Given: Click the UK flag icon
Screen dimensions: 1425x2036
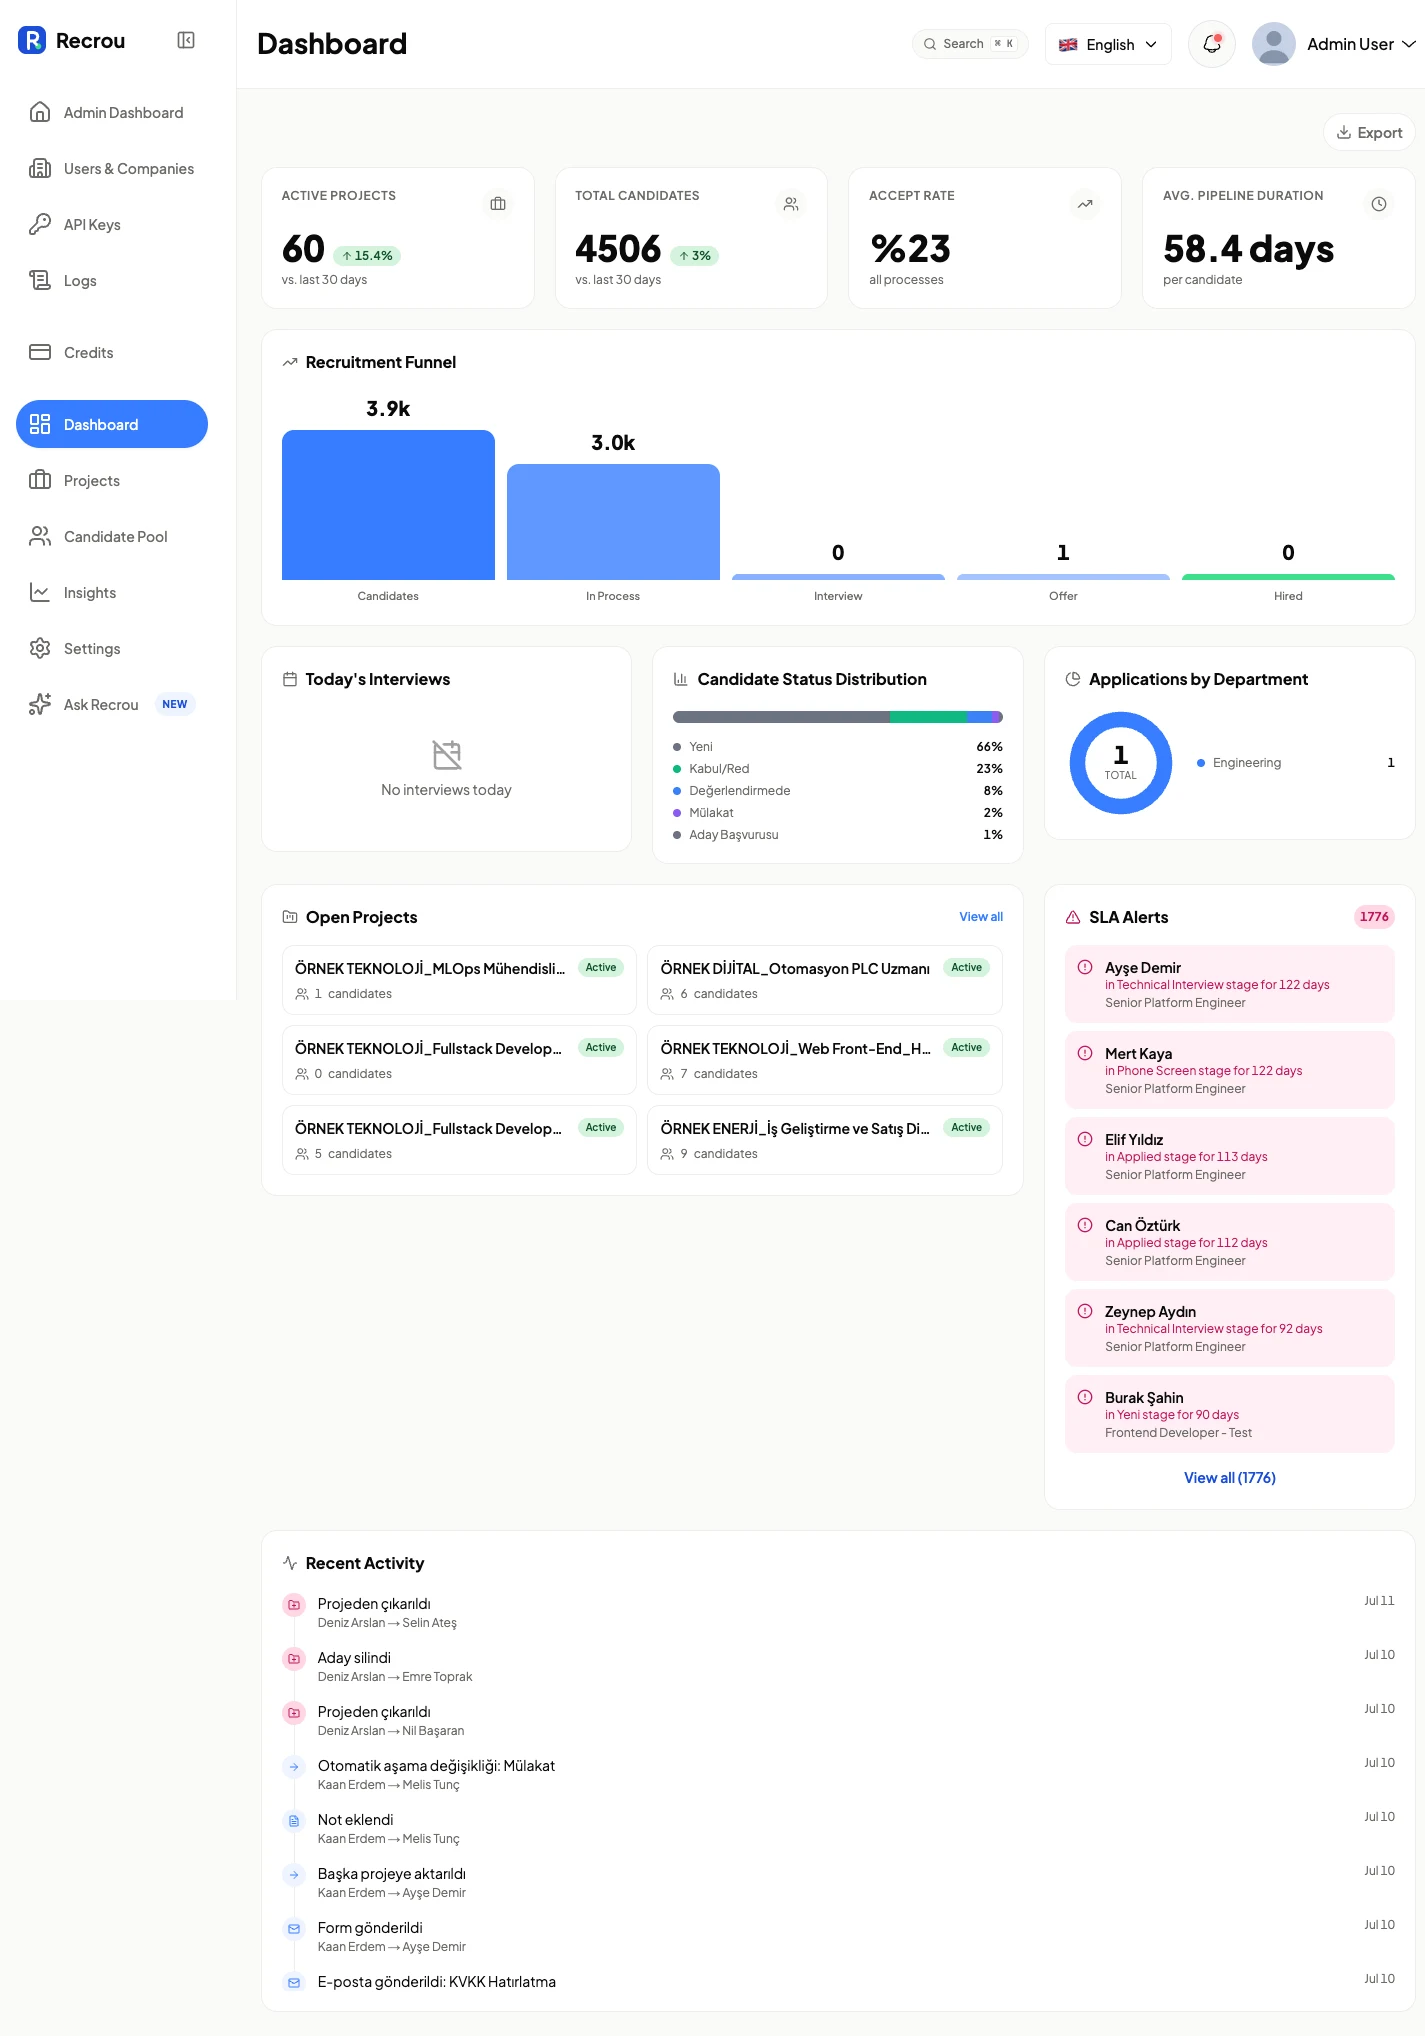Looking at the screenshot, I should [1068, 45].
